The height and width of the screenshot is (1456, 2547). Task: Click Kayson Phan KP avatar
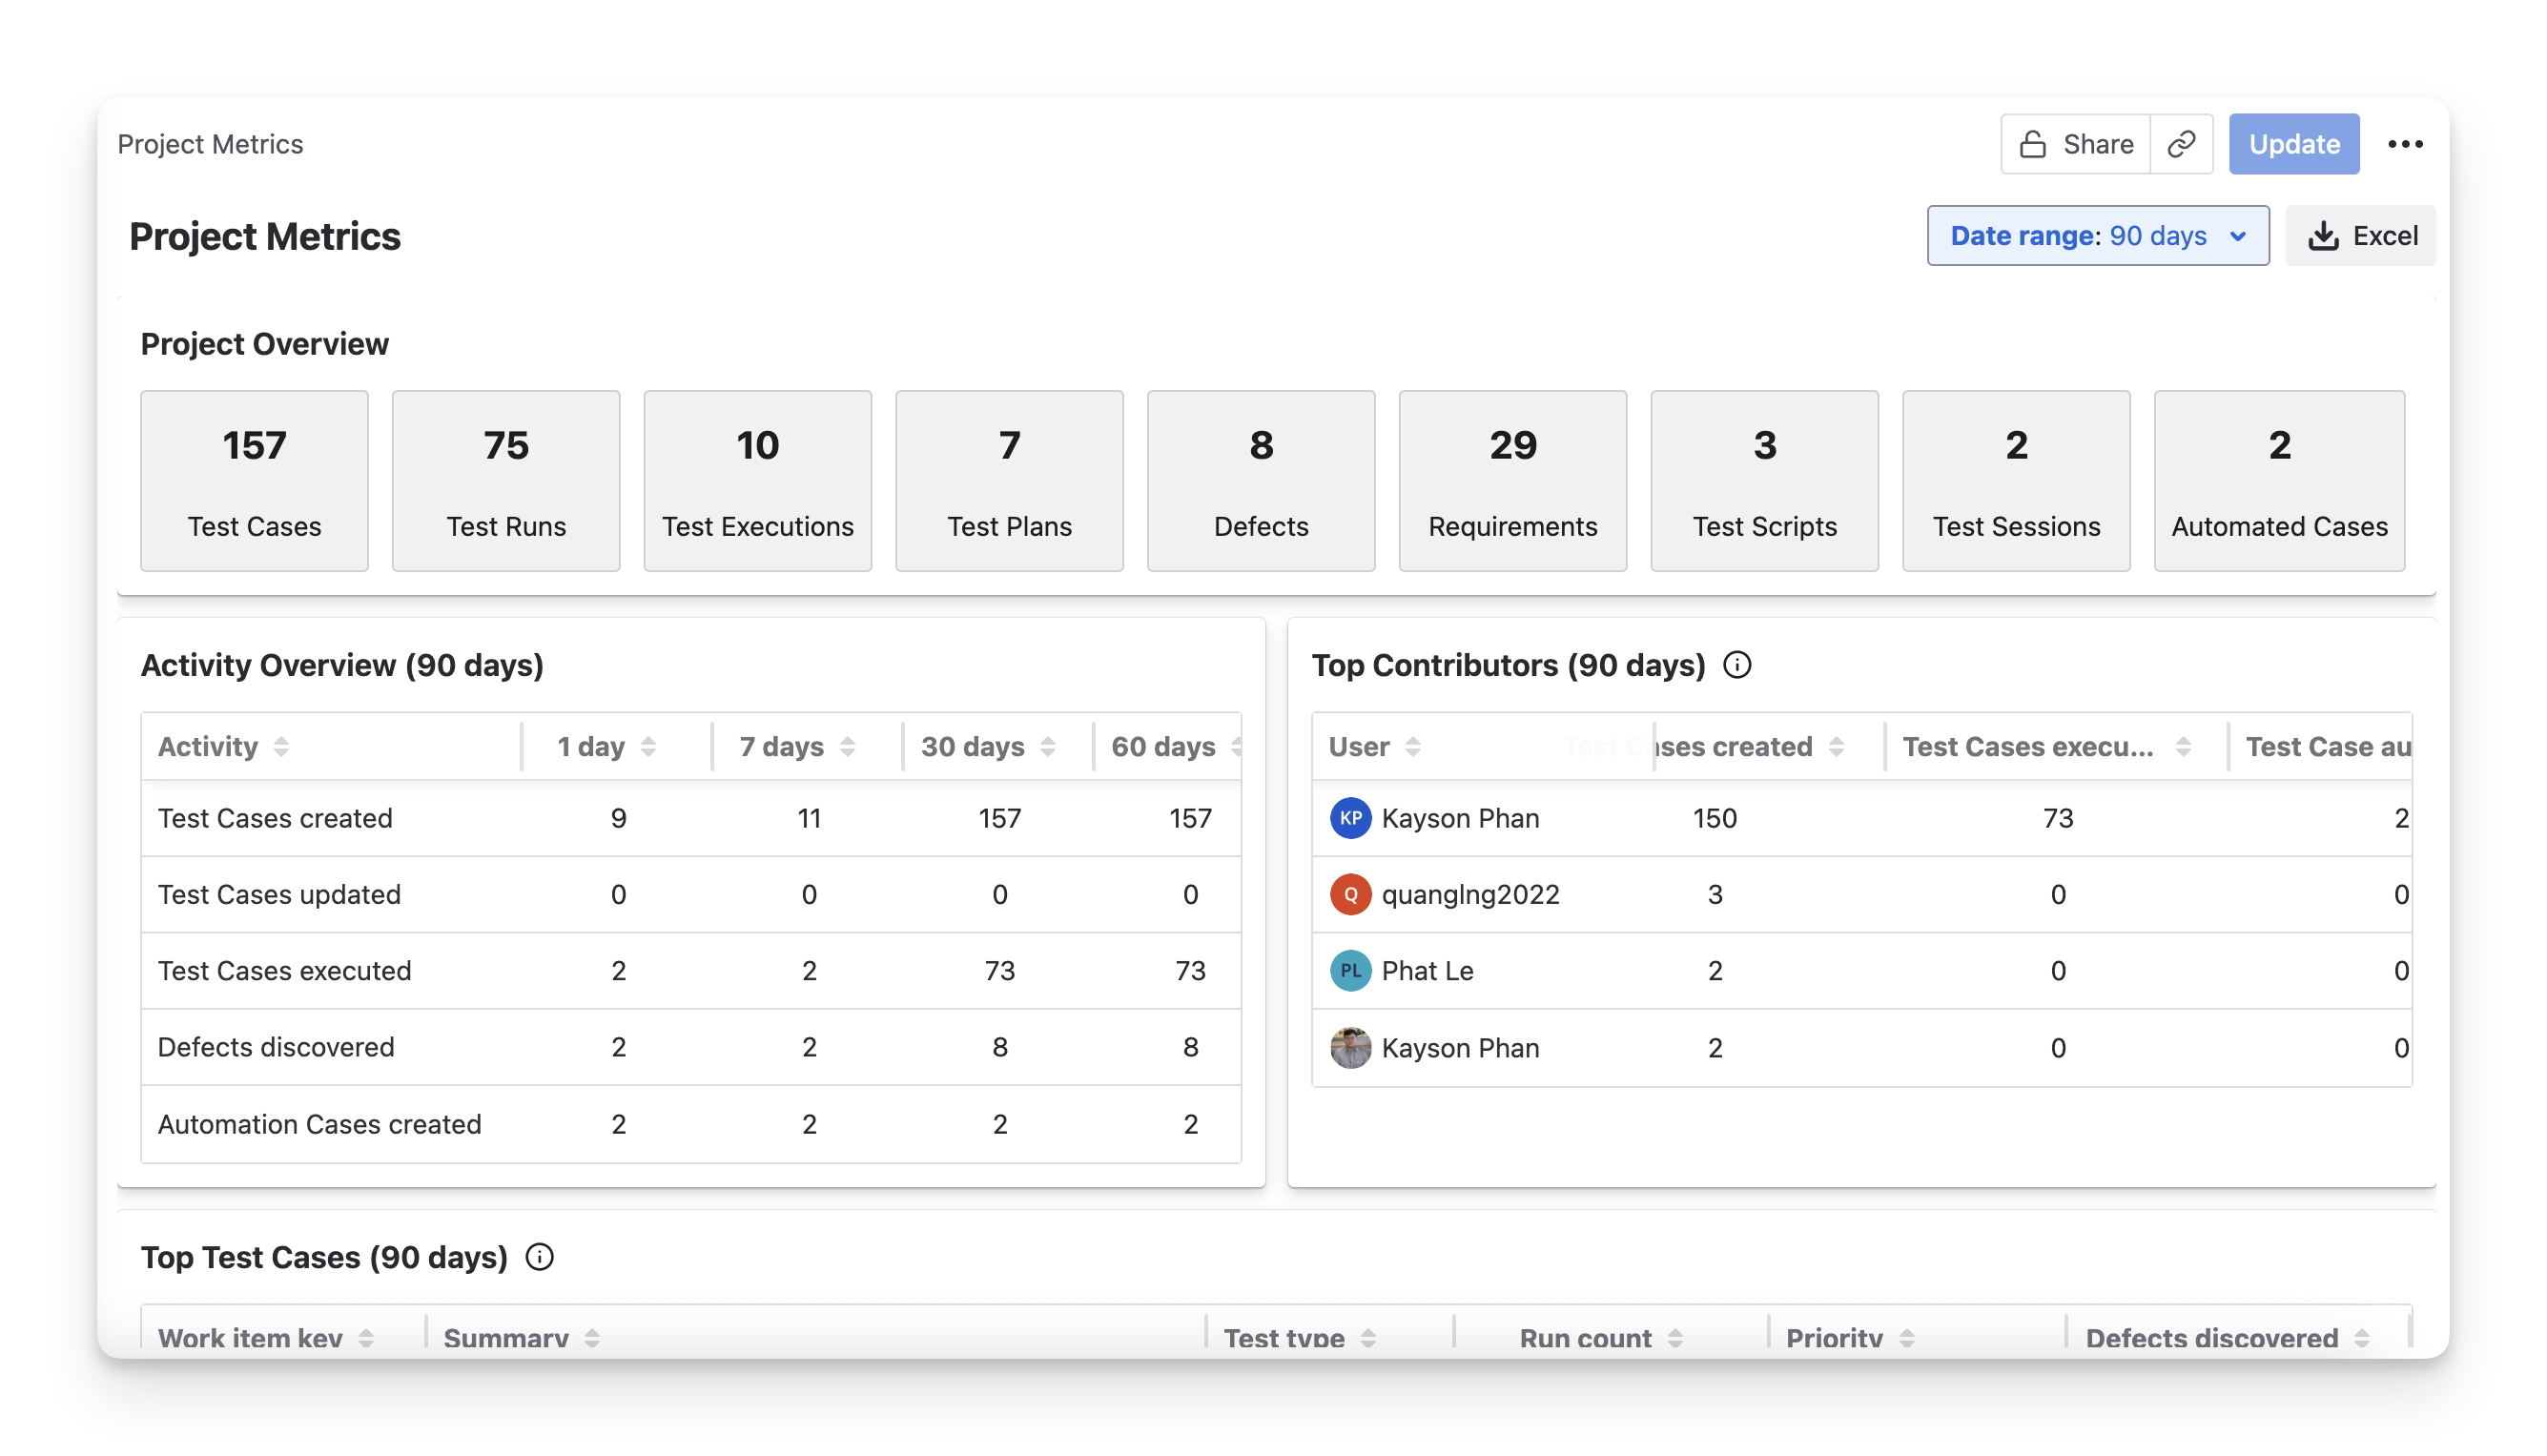pos(1350,818)
